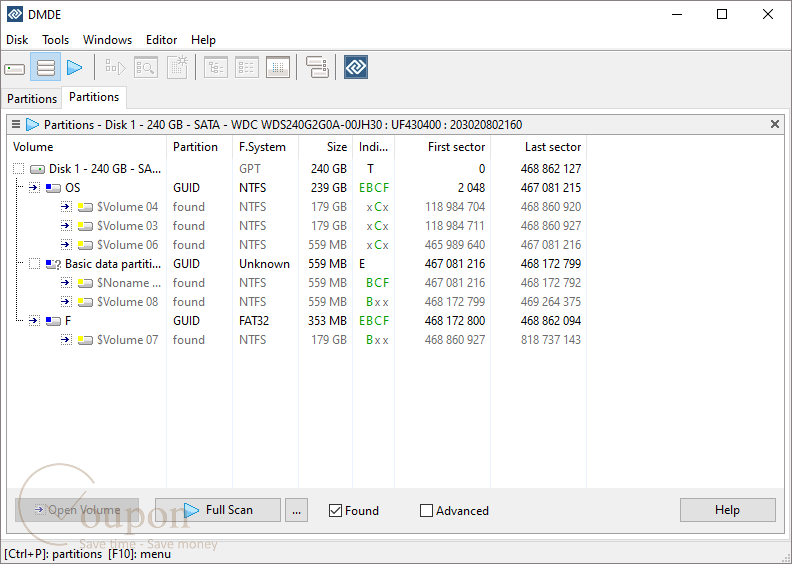This screenshot has width=792, height=564.
Task: Click the ellipsis button next to Full Scan
Action: point(296,510)
